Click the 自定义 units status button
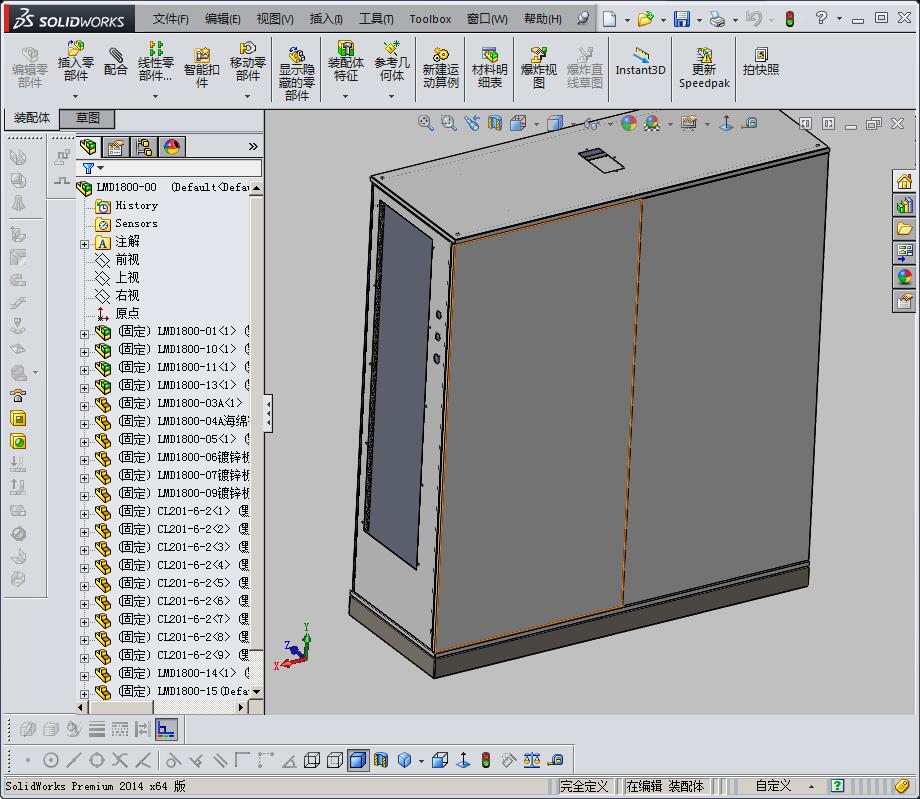Screen dimensions: 920x799 click(773, 786)
